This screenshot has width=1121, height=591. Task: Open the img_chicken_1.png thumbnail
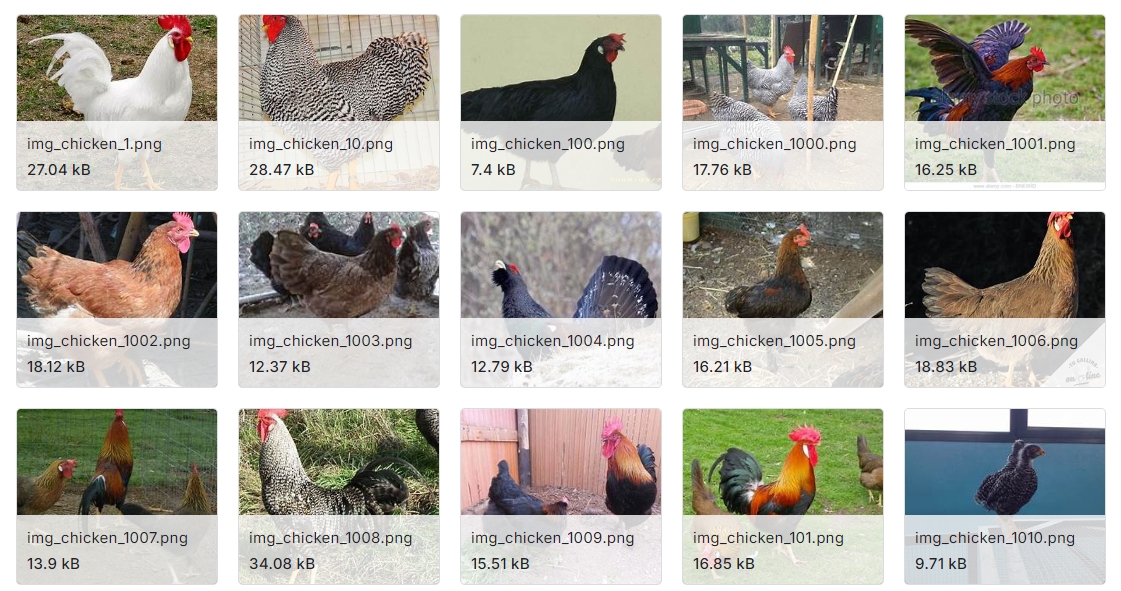pyautogui.click(x=117, y=102)
